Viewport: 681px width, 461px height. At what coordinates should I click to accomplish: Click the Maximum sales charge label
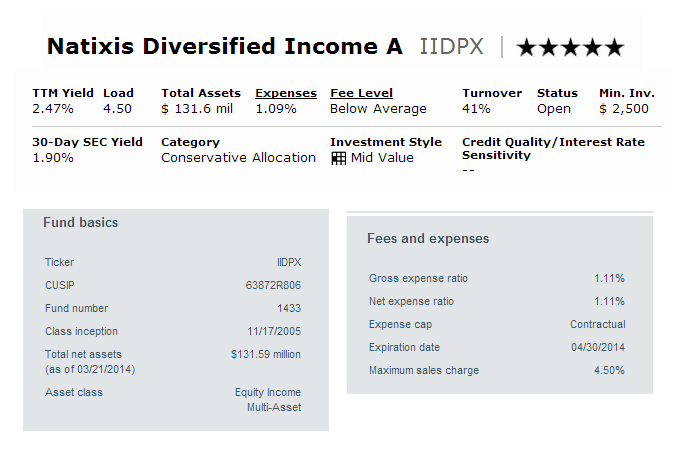(x=424, y=371)
